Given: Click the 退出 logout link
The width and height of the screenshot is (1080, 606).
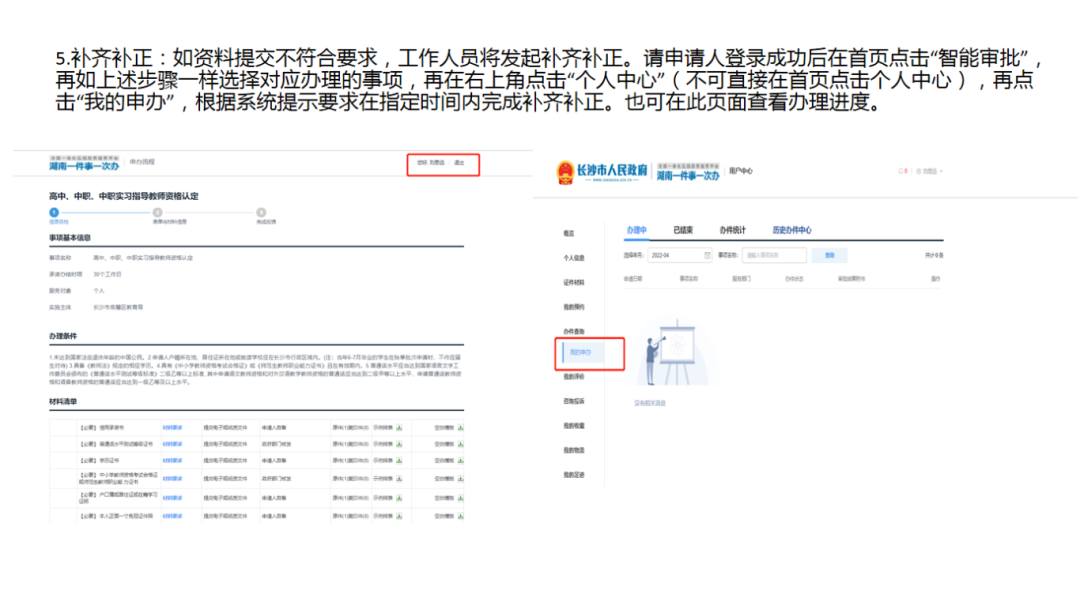Looking at the screenshot, I should (x=459, y=162).
